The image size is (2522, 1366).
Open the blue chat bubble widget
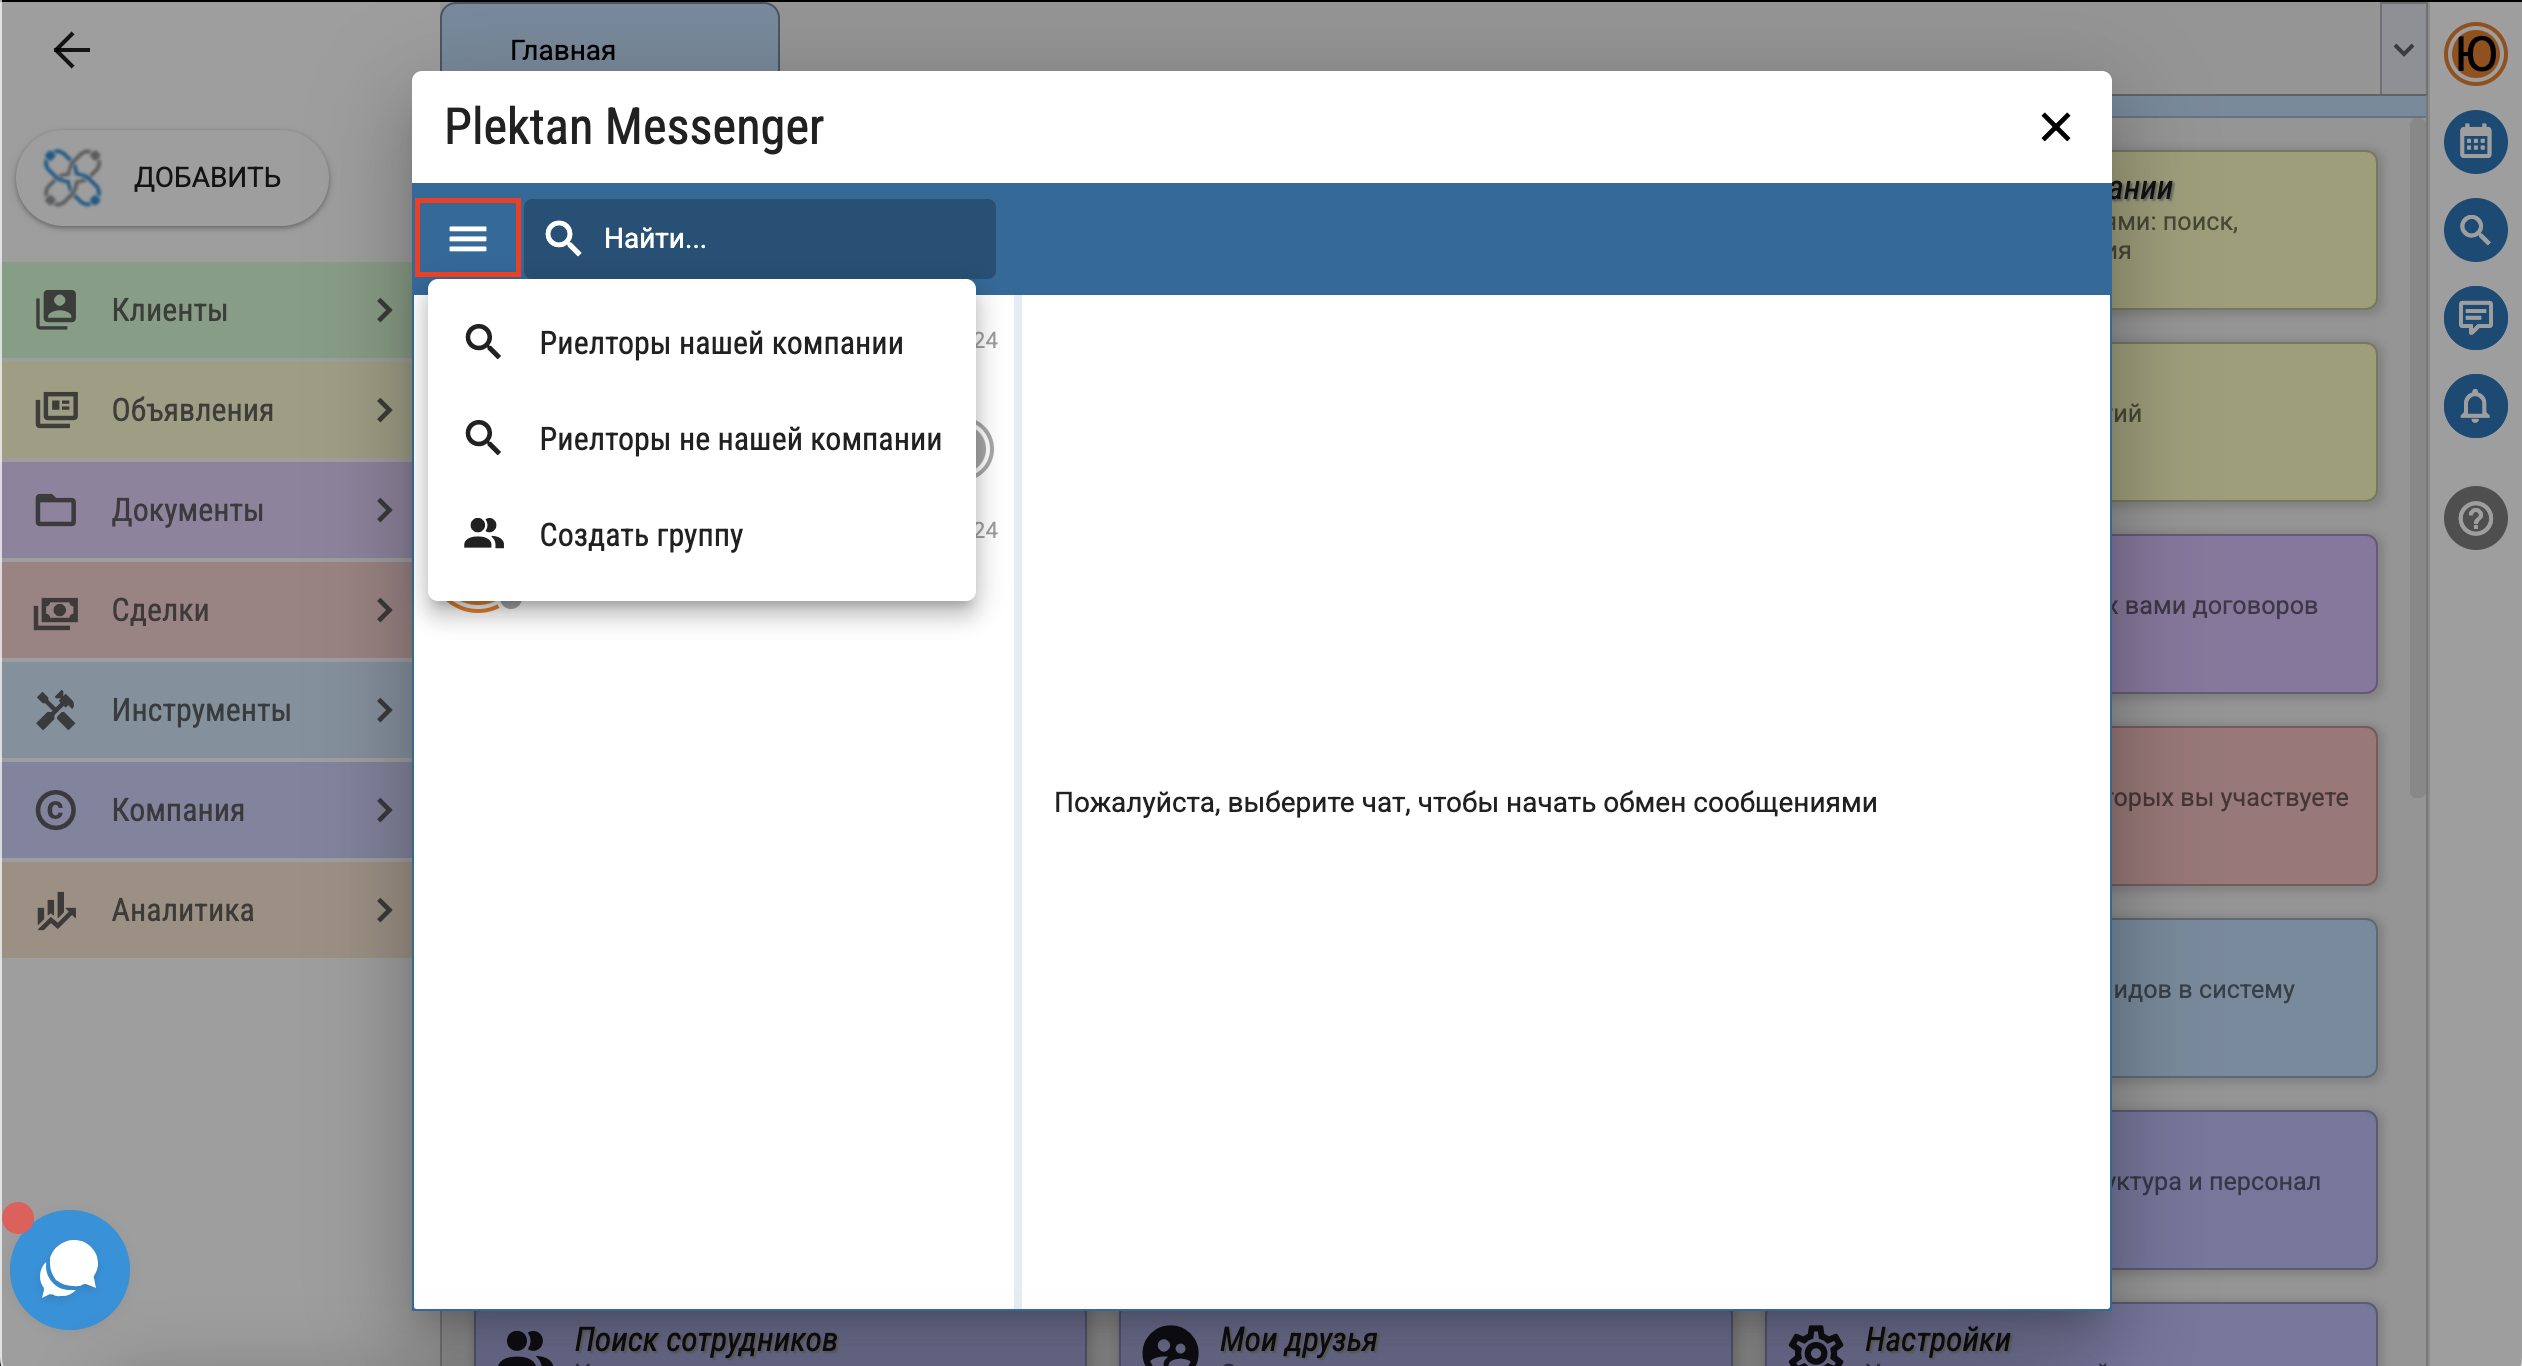(x=70, y=1269)
